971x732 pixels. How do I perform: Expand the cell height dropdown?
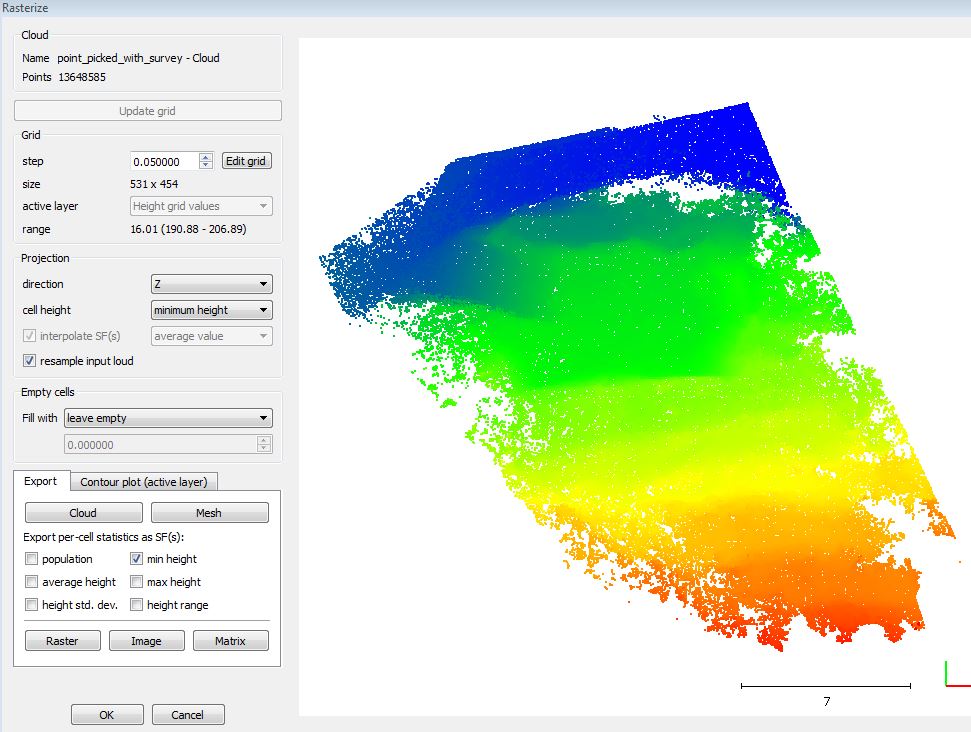211,310
